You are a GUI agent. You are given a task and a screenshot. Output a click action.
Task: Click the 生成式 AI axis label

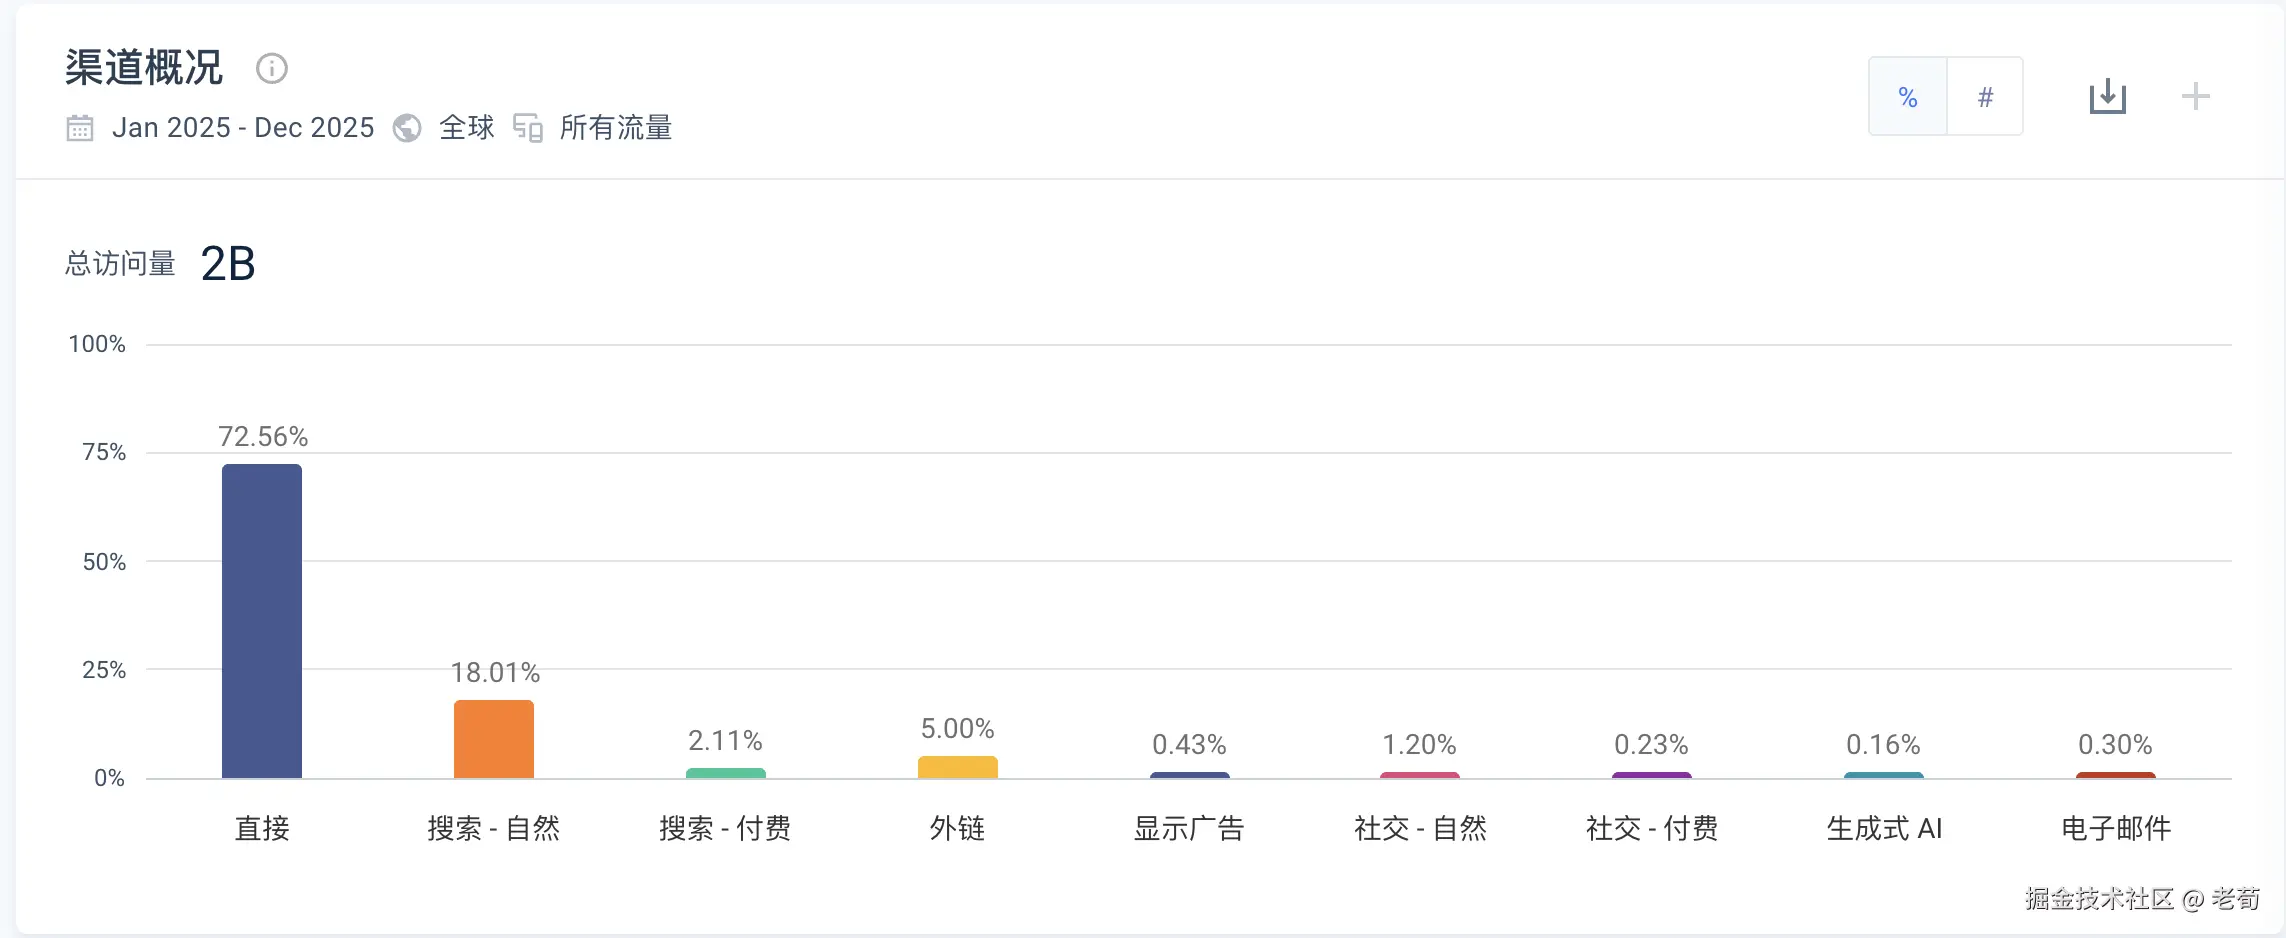1884,828
